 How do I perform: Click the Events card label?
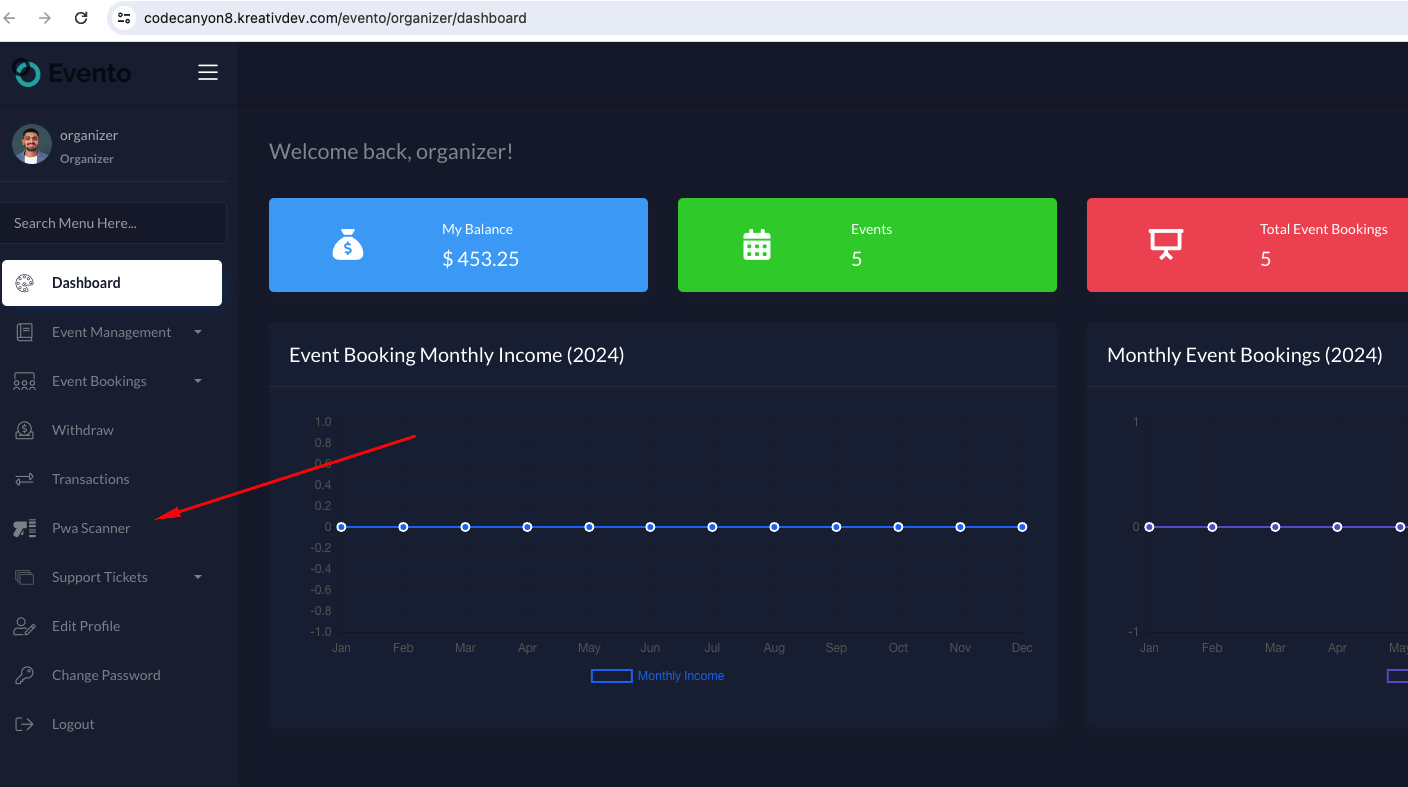(x=872, y=229)
